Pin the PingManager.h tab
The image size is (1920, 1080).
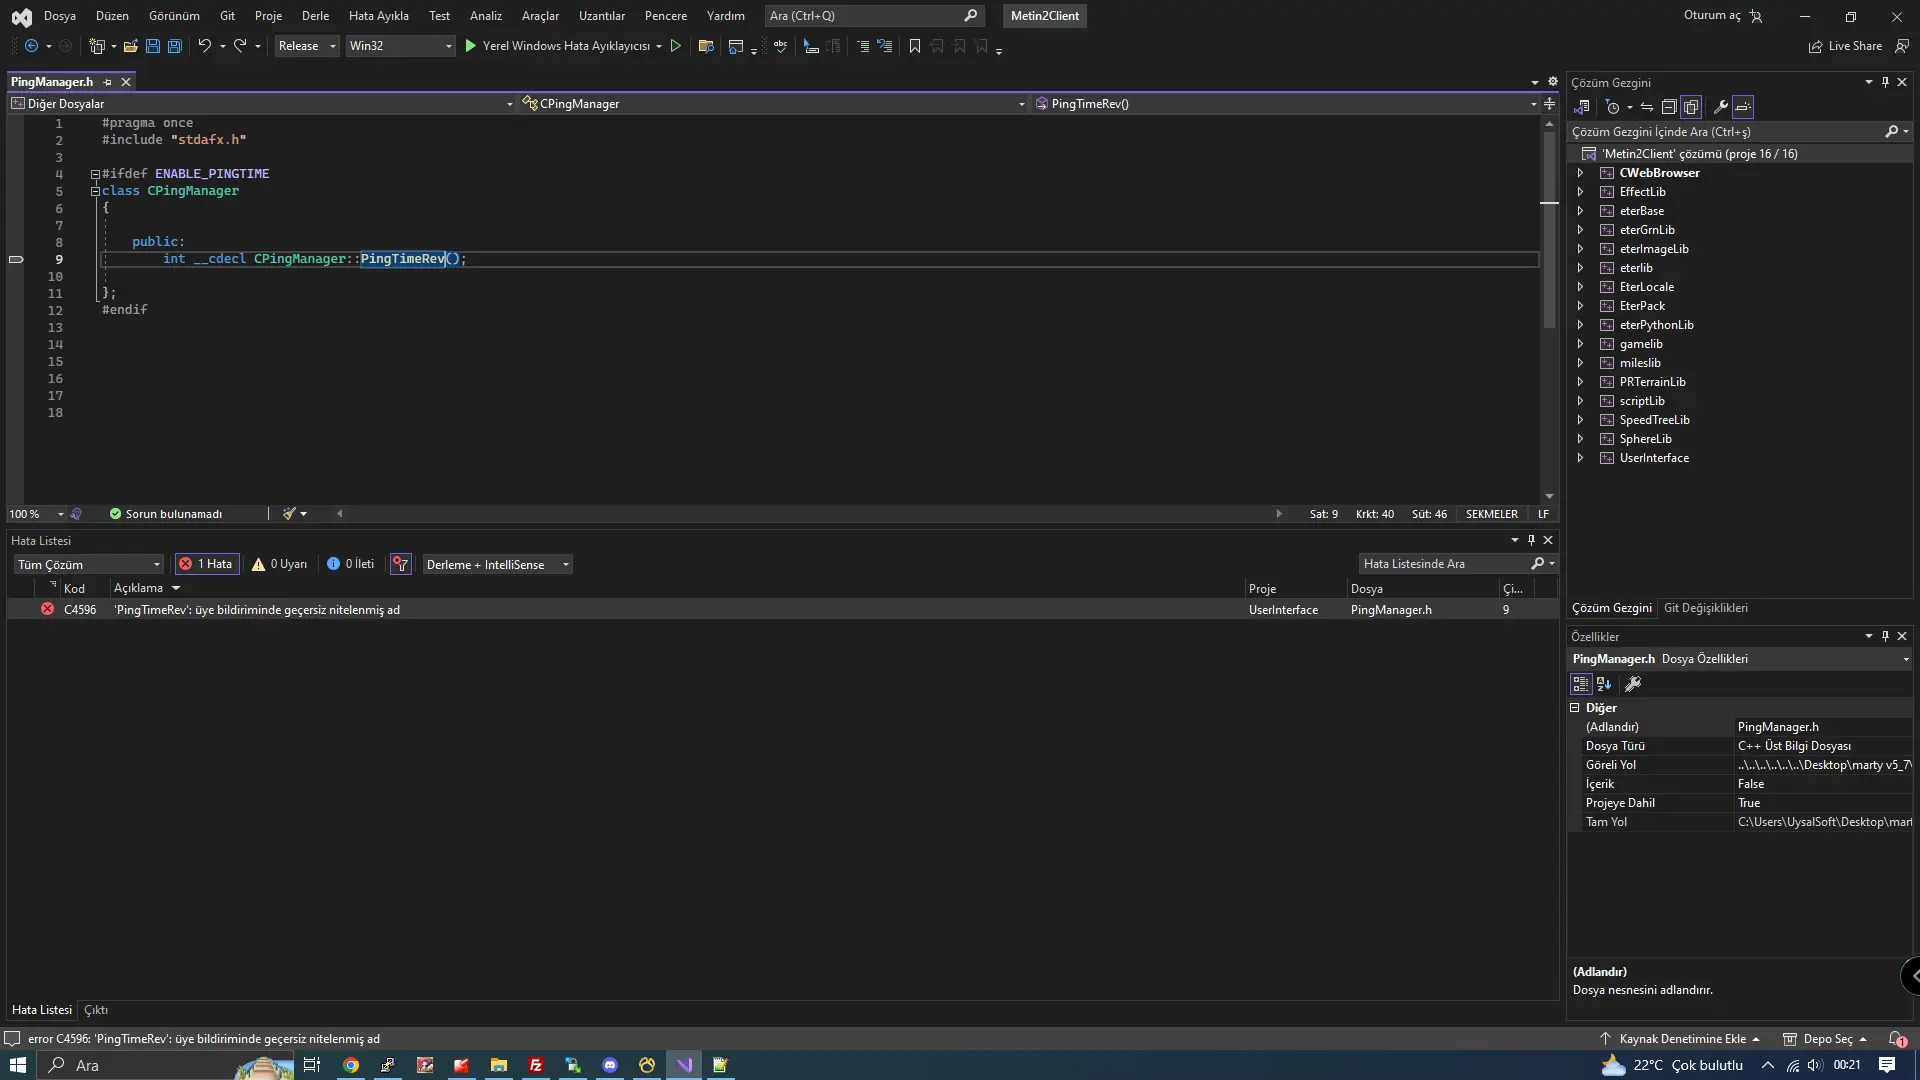[107, 82]
